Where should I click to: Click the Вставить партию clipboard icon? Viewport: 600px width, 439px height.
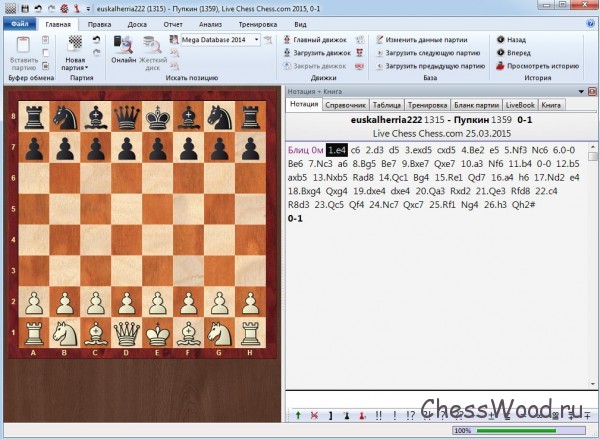pos(23,45)
